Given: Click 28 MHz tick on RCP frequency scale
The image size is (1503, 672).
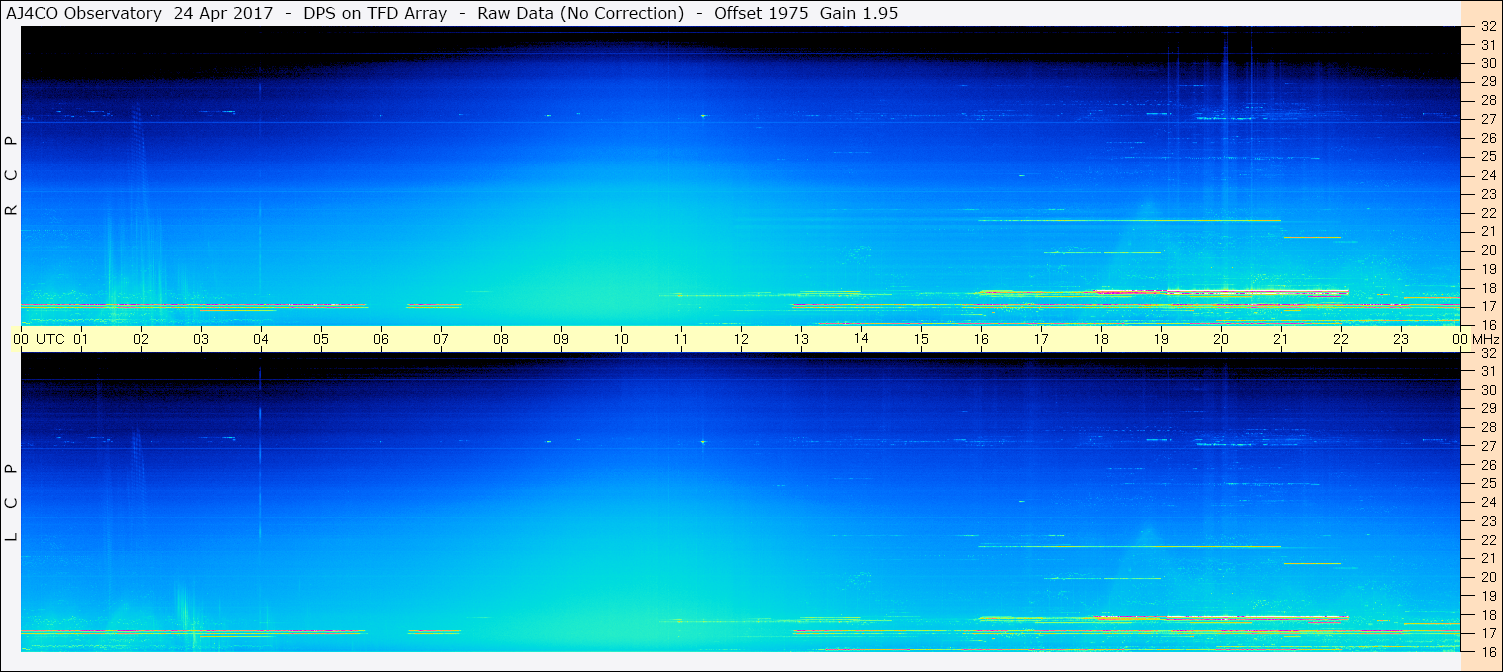Looking at the screenshot, I should 1488,101.
